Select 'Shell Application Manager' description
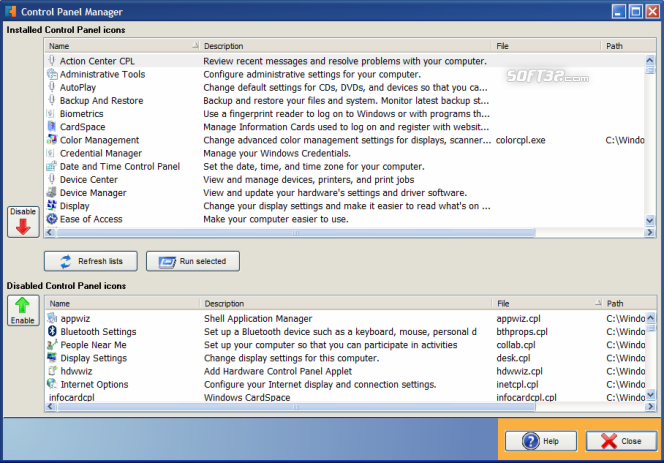664x463 pixels. (258, 319)
